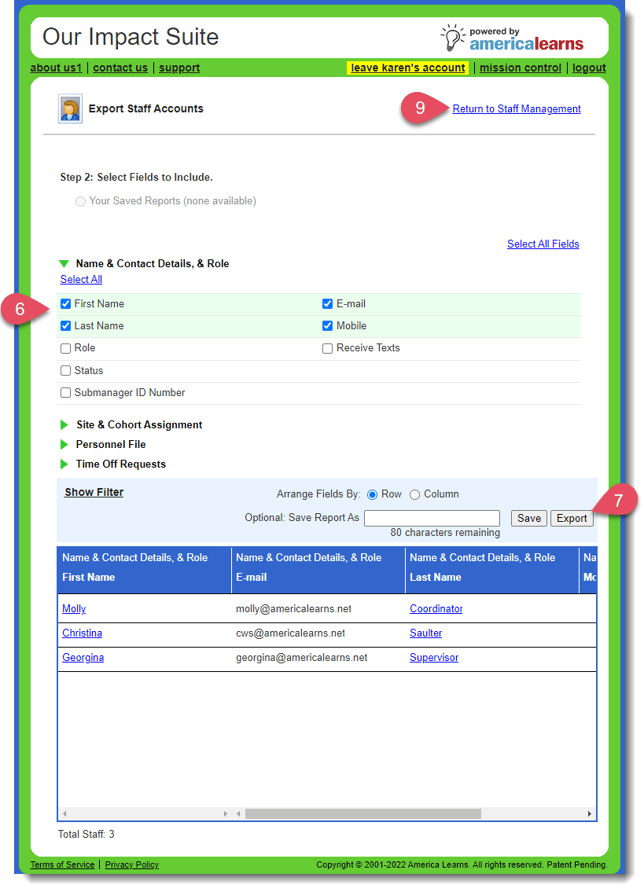Open the support menu link

pyautogui.click(x=179, y=68)
